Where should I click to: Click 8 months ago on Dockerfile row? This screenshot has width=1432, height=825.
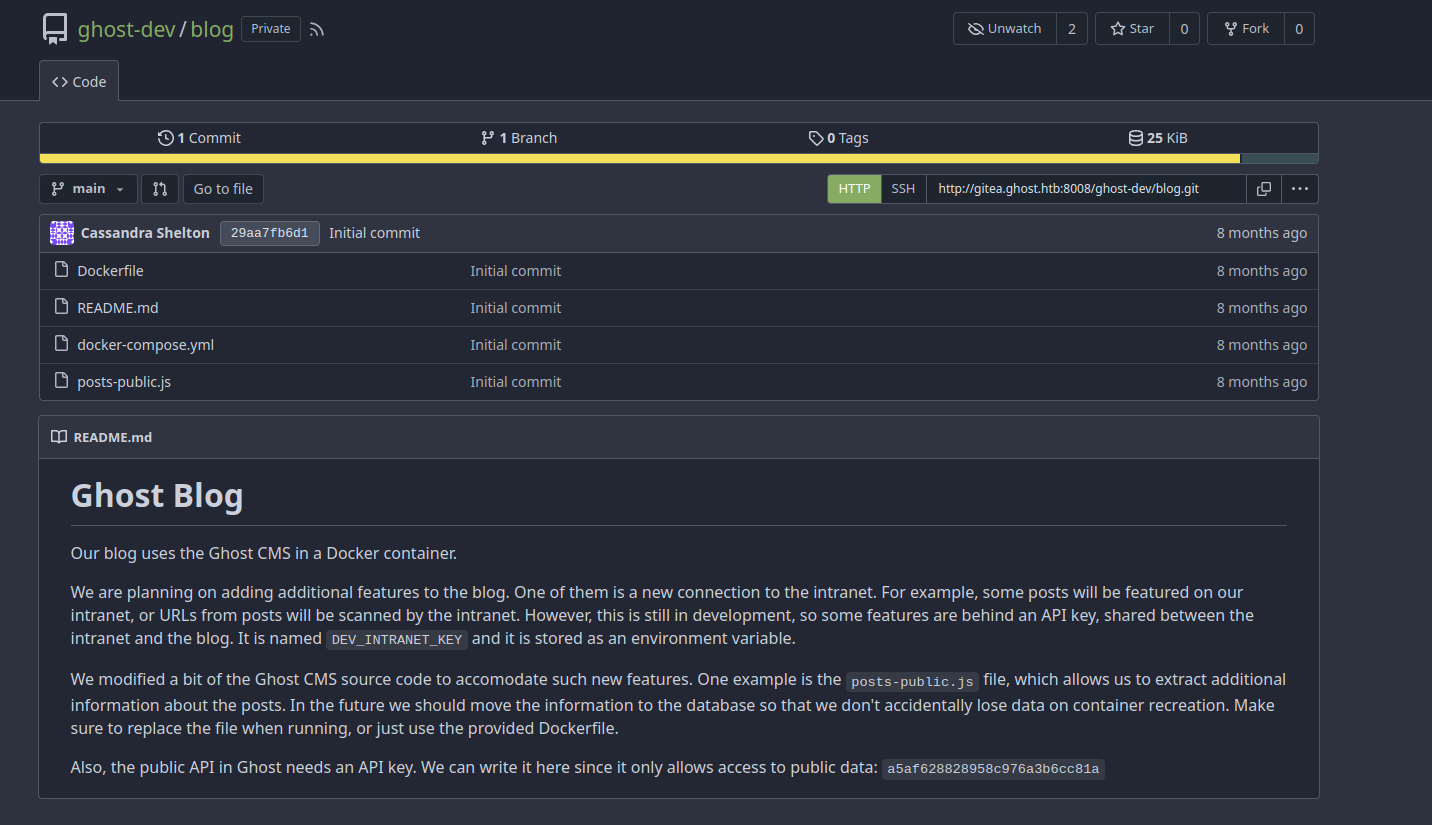pos(1262,270)
